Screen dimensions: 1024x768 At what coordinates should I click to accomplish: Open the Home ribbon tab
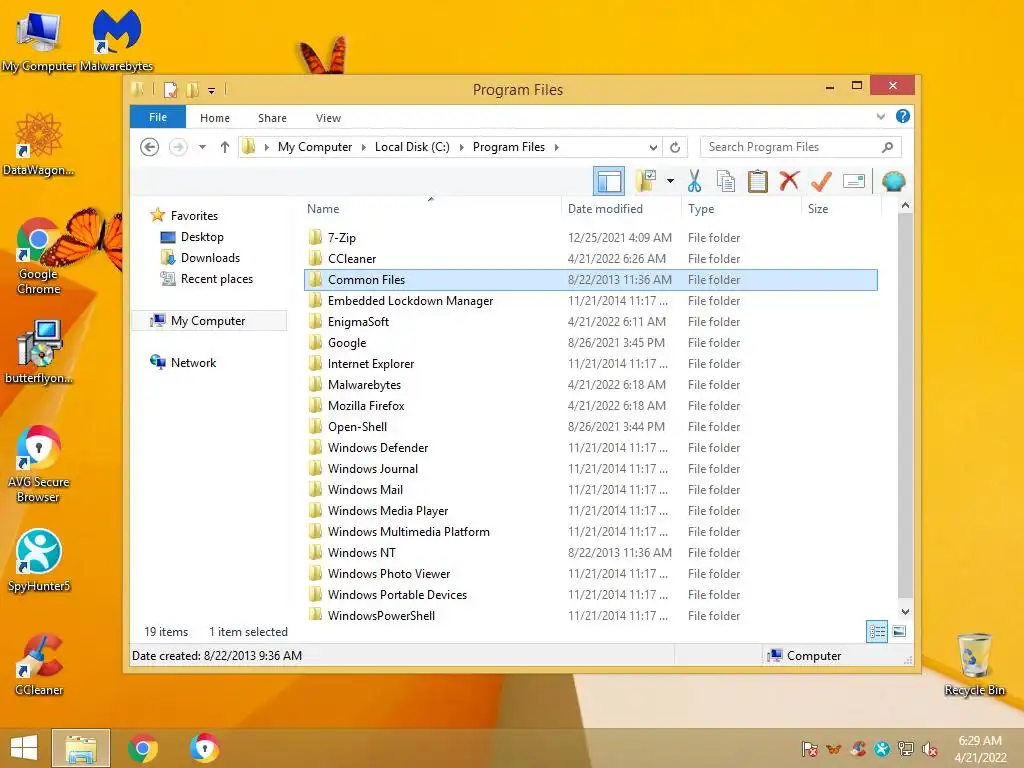pyautogui.click(x=215, y=118)
